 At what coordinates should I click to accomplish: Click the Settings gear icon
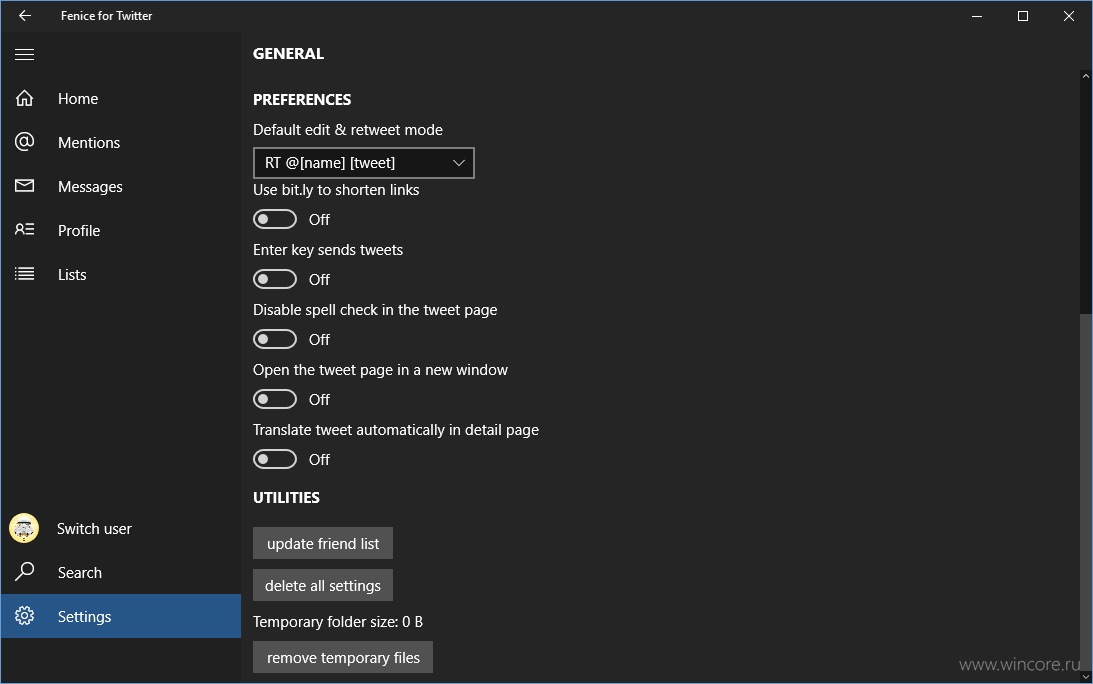24,616
